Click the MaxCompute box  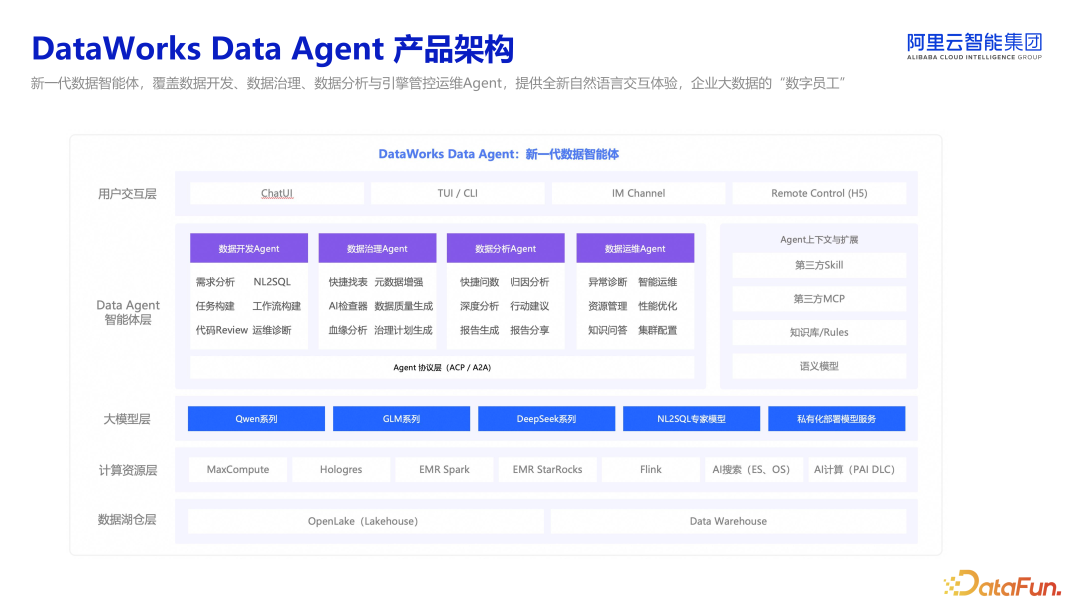[x=238, y=470]
